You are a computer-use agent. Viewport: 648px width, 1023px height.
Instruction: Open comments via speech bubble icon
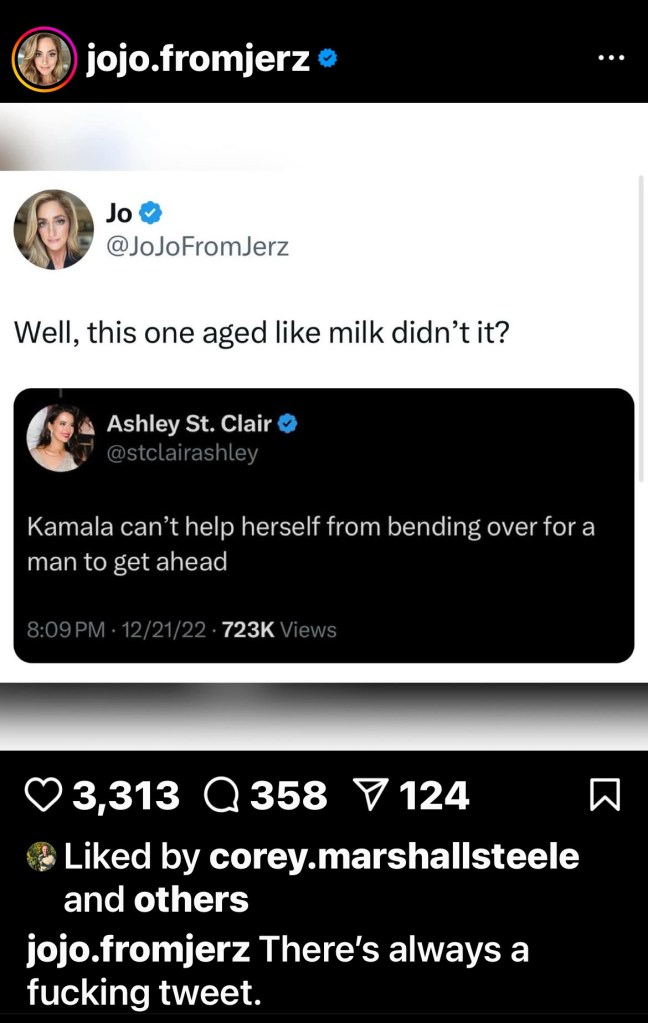(219, 796)
